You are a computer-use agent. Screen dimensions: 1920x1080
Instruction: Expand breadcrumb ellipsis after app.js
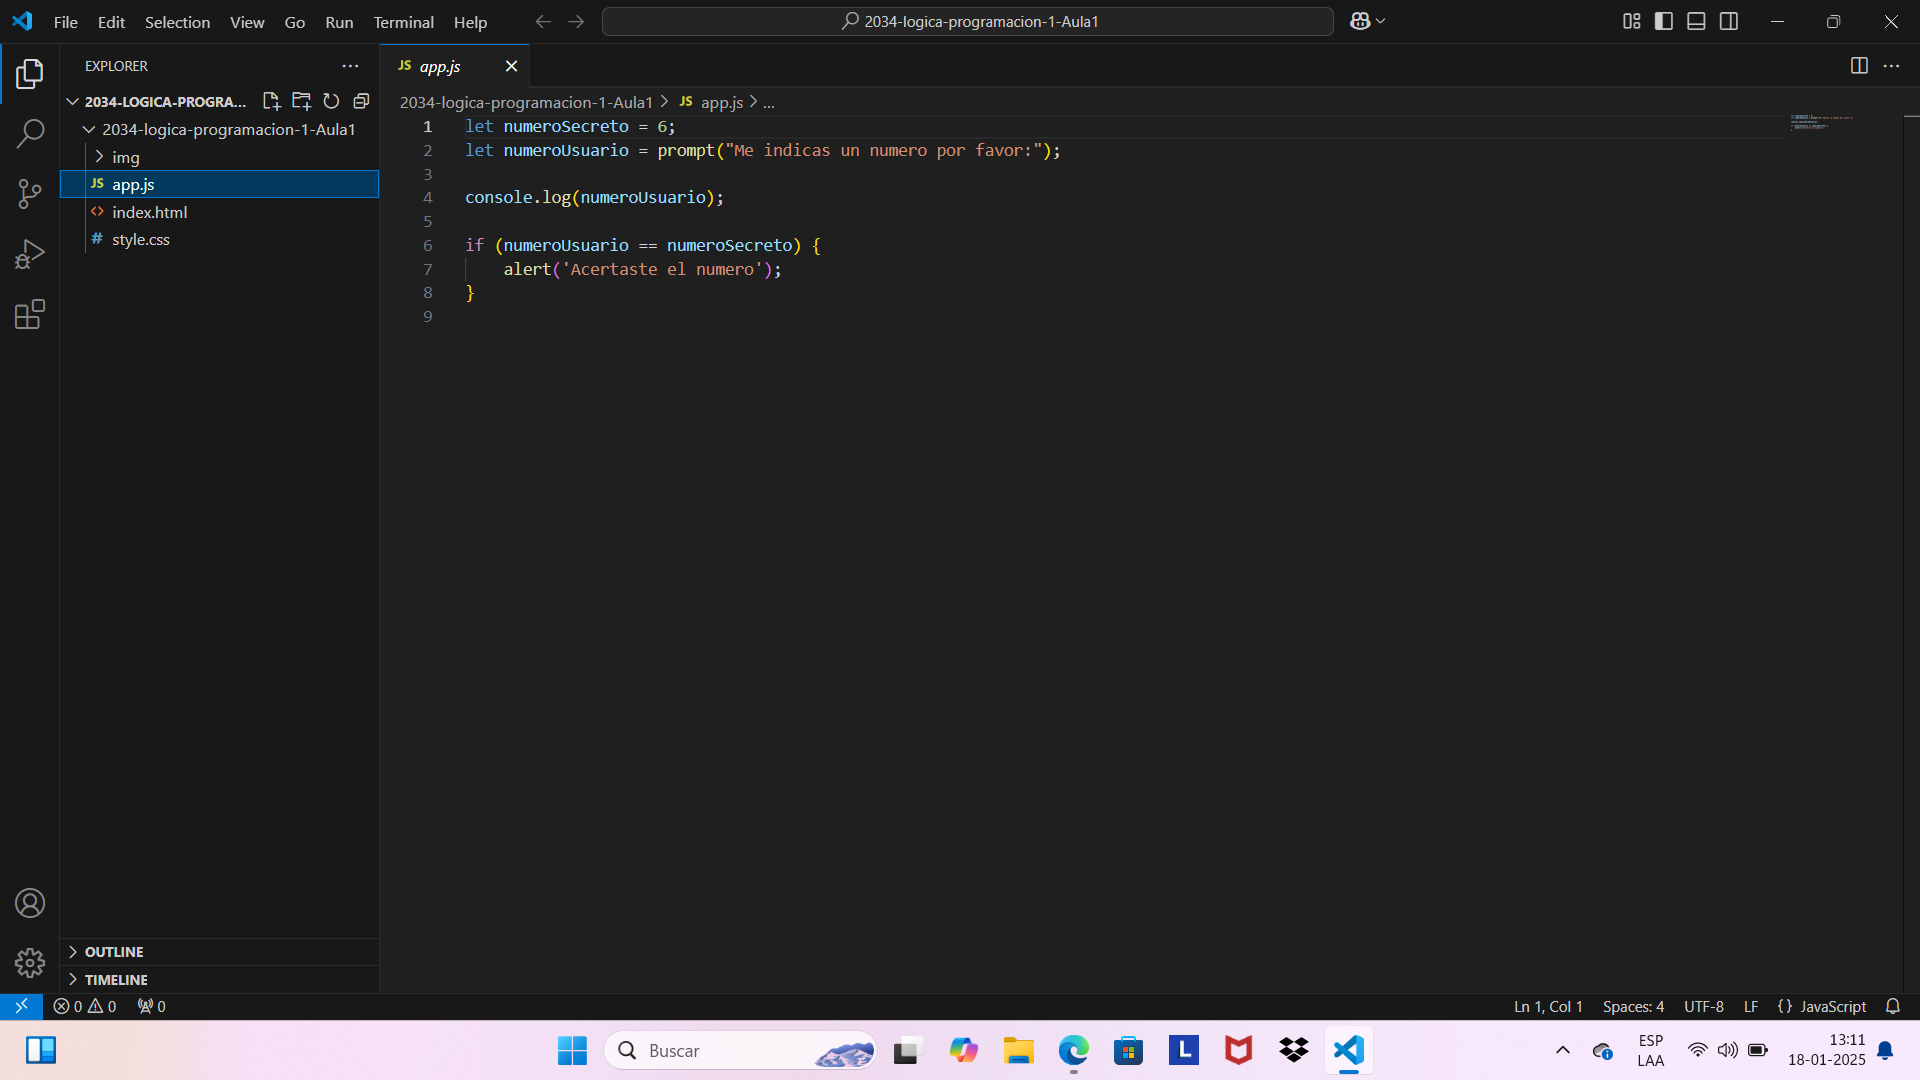769,102
